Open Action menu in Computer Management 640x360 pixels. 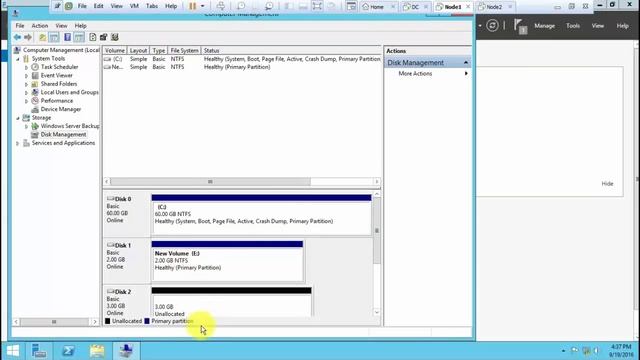(x=40, y=26)
